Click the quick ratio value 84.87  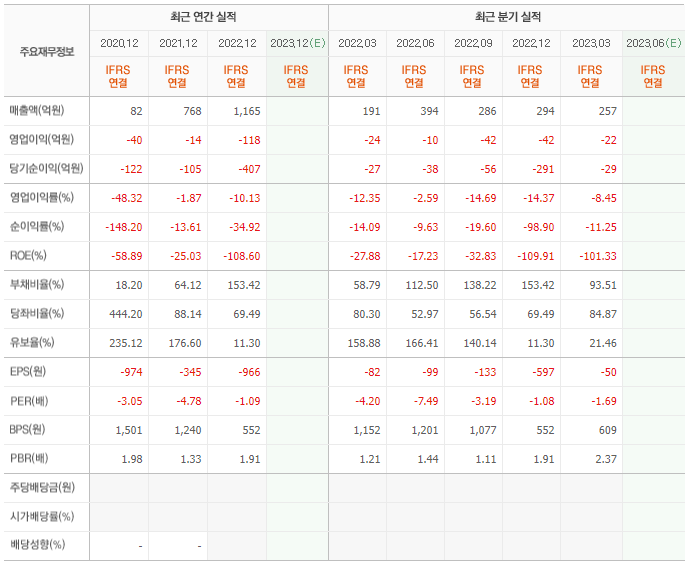pyautogui.click(x=603, y=314)
